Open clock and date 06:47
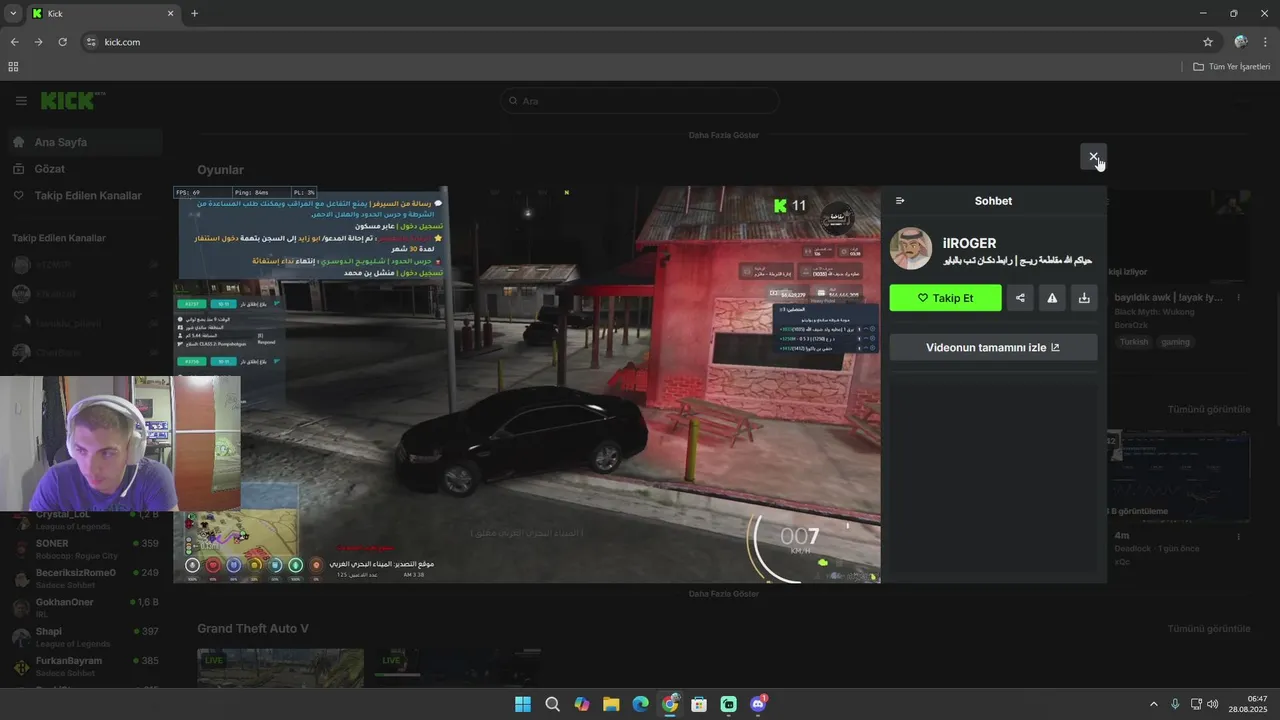The image size is (1280, 720). click(x=1248, y=704)
